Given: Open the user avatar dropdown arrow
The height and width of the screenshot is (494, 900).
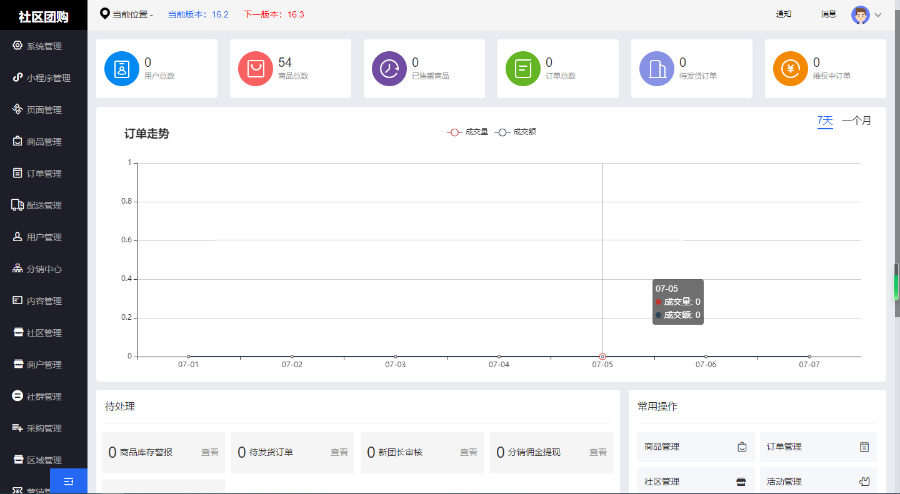Looking at the screenshot, I should click(x=878, y=15).
